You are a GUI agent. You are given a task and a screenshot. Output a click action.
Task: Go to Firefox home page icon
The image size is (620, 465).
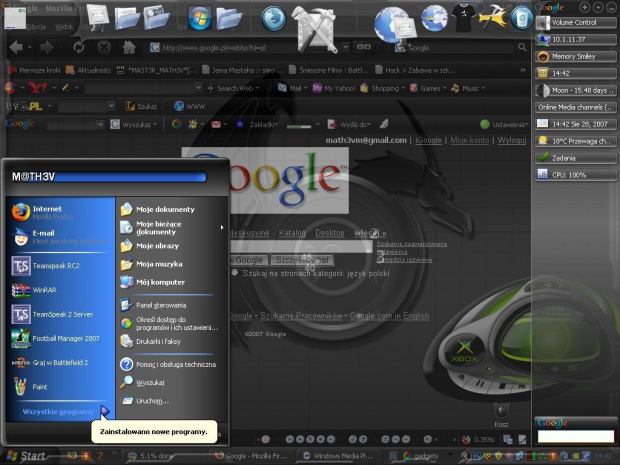(129, 48)
